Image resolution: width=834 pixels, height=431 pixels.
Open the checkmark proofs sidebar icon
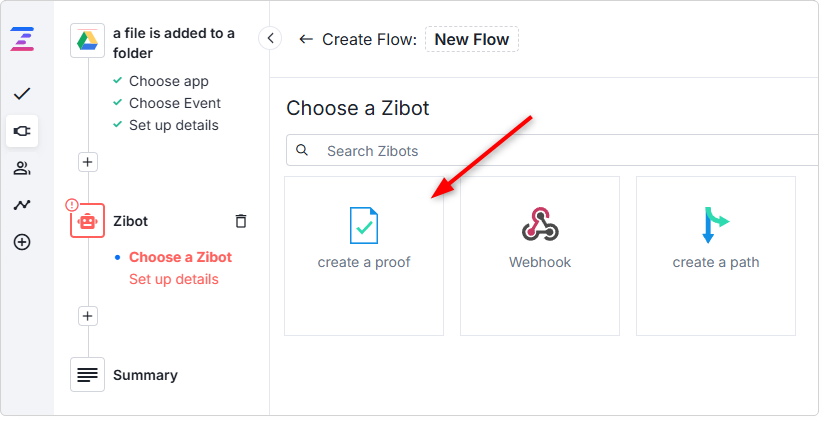click(x=22, y=94)
